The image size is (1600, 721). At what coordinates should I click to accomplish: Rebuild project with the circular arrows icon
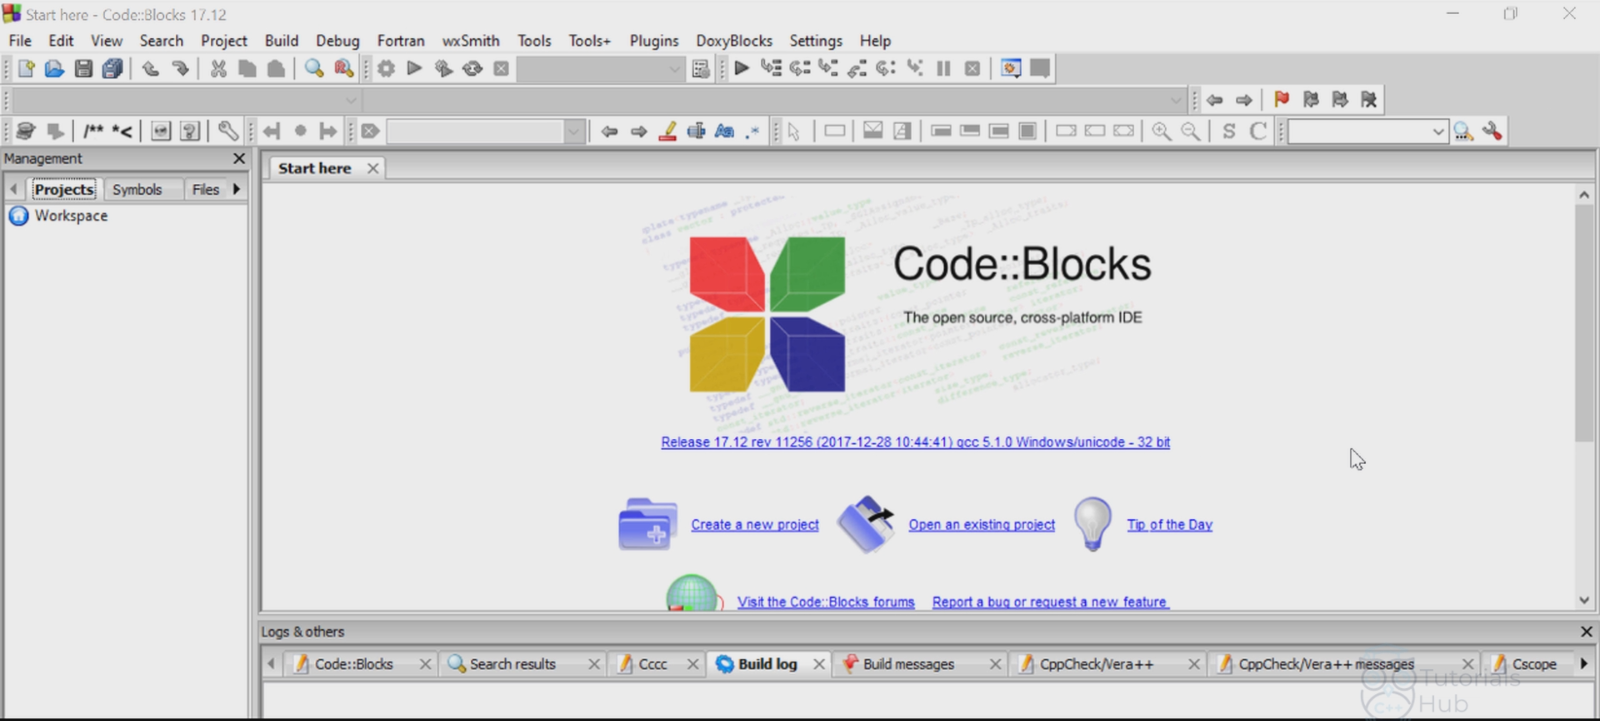tap(473, 68)
